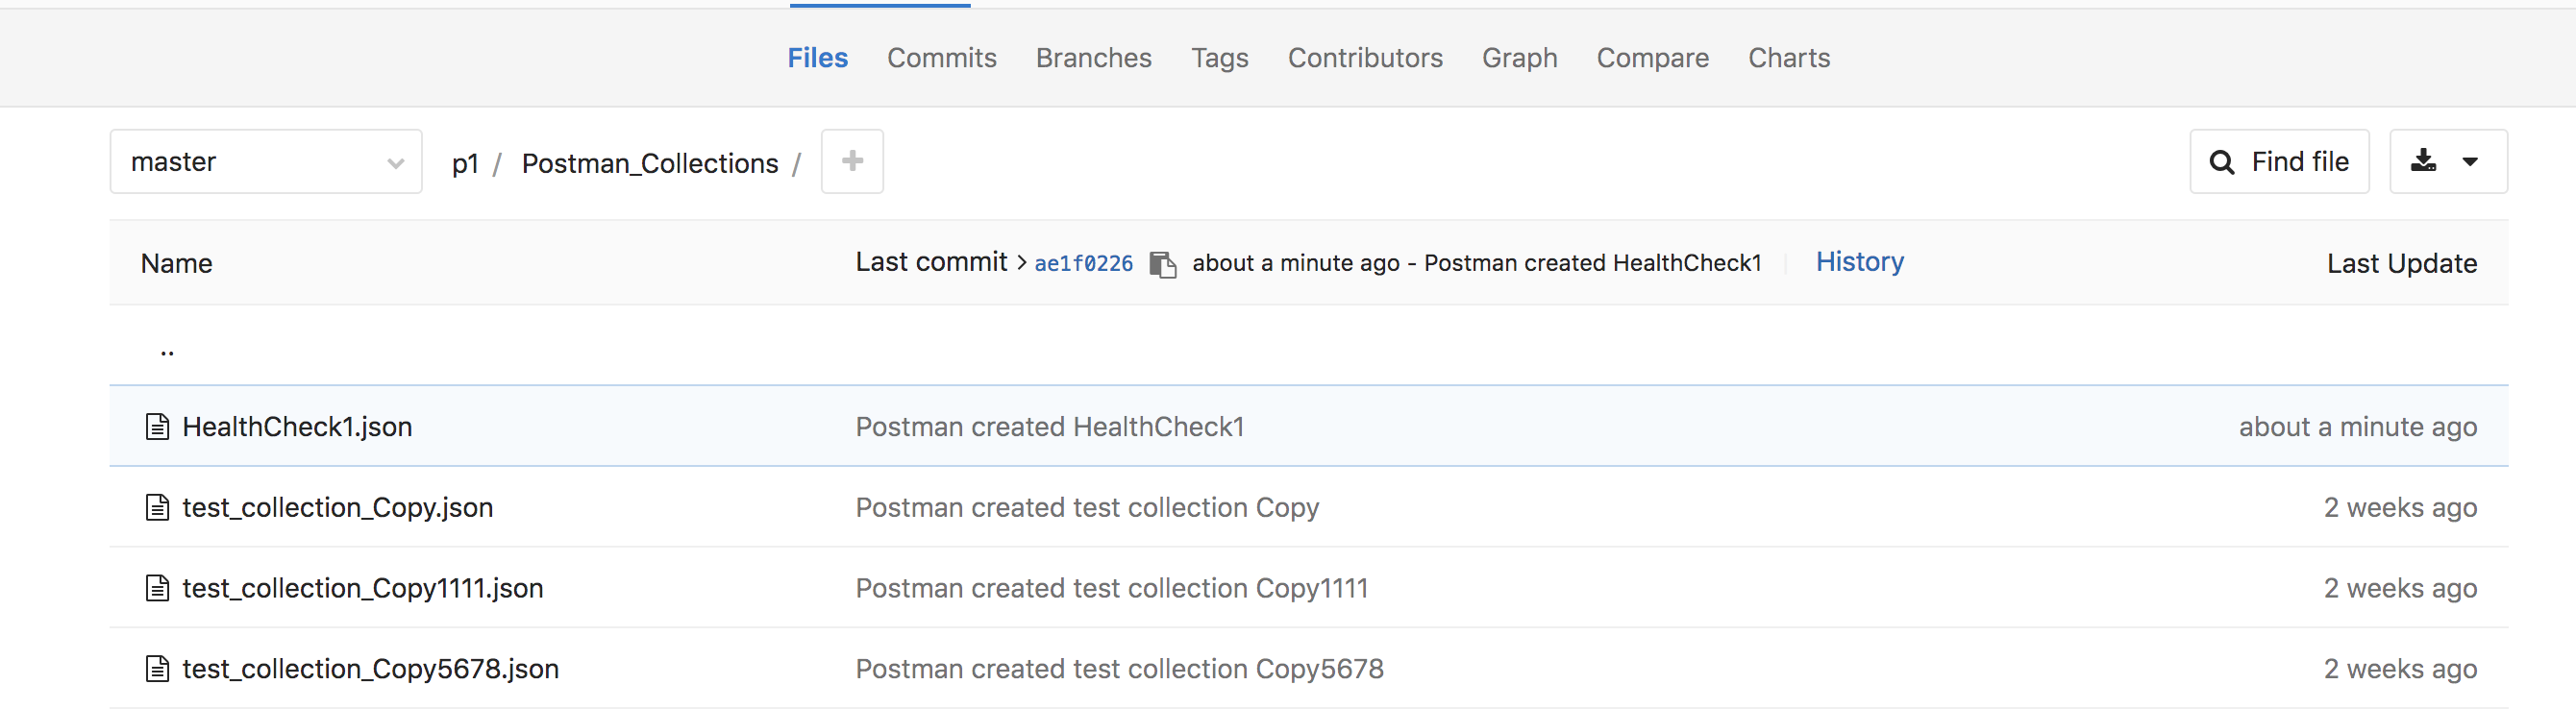The height and width of the screenshot is (709, 2576).
Task: Open commit ae1f0226 link
Action: tap(1083, 264)
